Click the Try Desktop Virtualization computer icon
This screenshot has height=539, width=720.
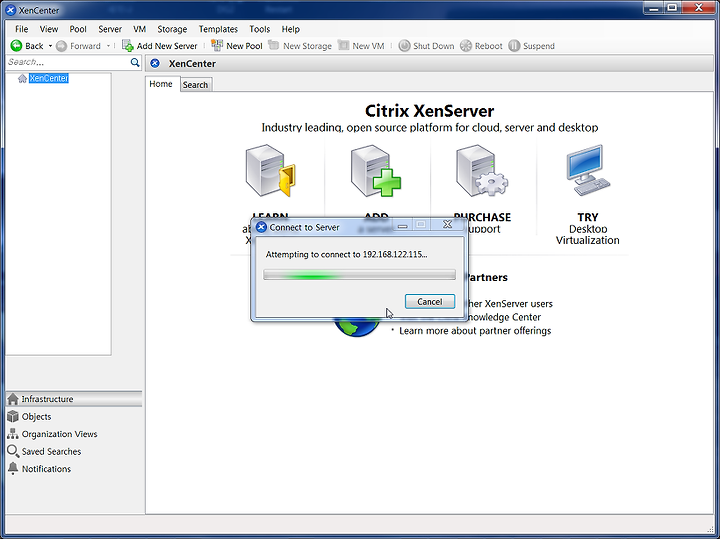click(588, 170)
